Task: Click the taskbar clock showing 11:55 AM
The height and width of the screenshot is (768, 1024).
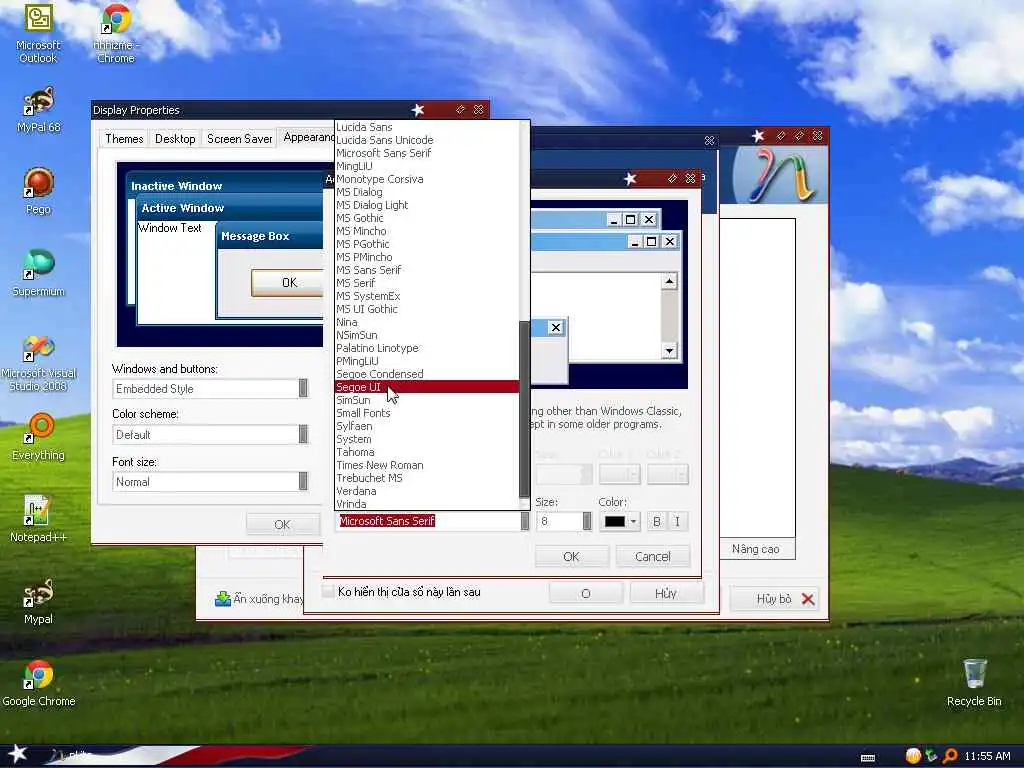Action: 987,756
